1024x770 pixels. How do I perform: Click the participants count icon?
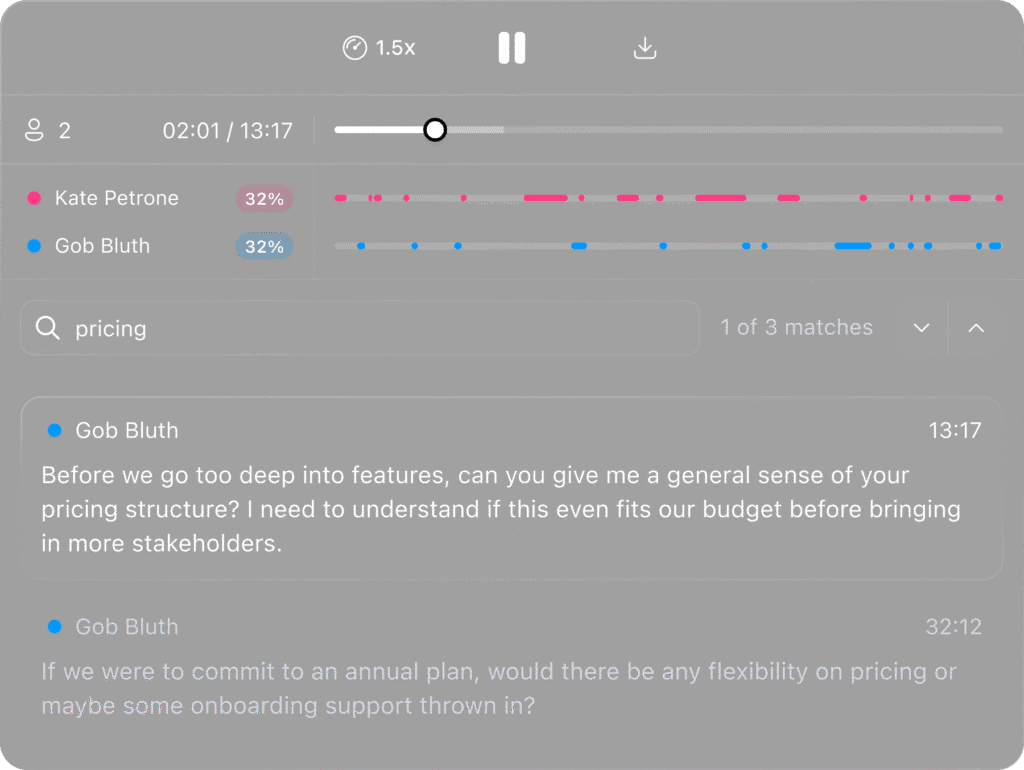35,131
